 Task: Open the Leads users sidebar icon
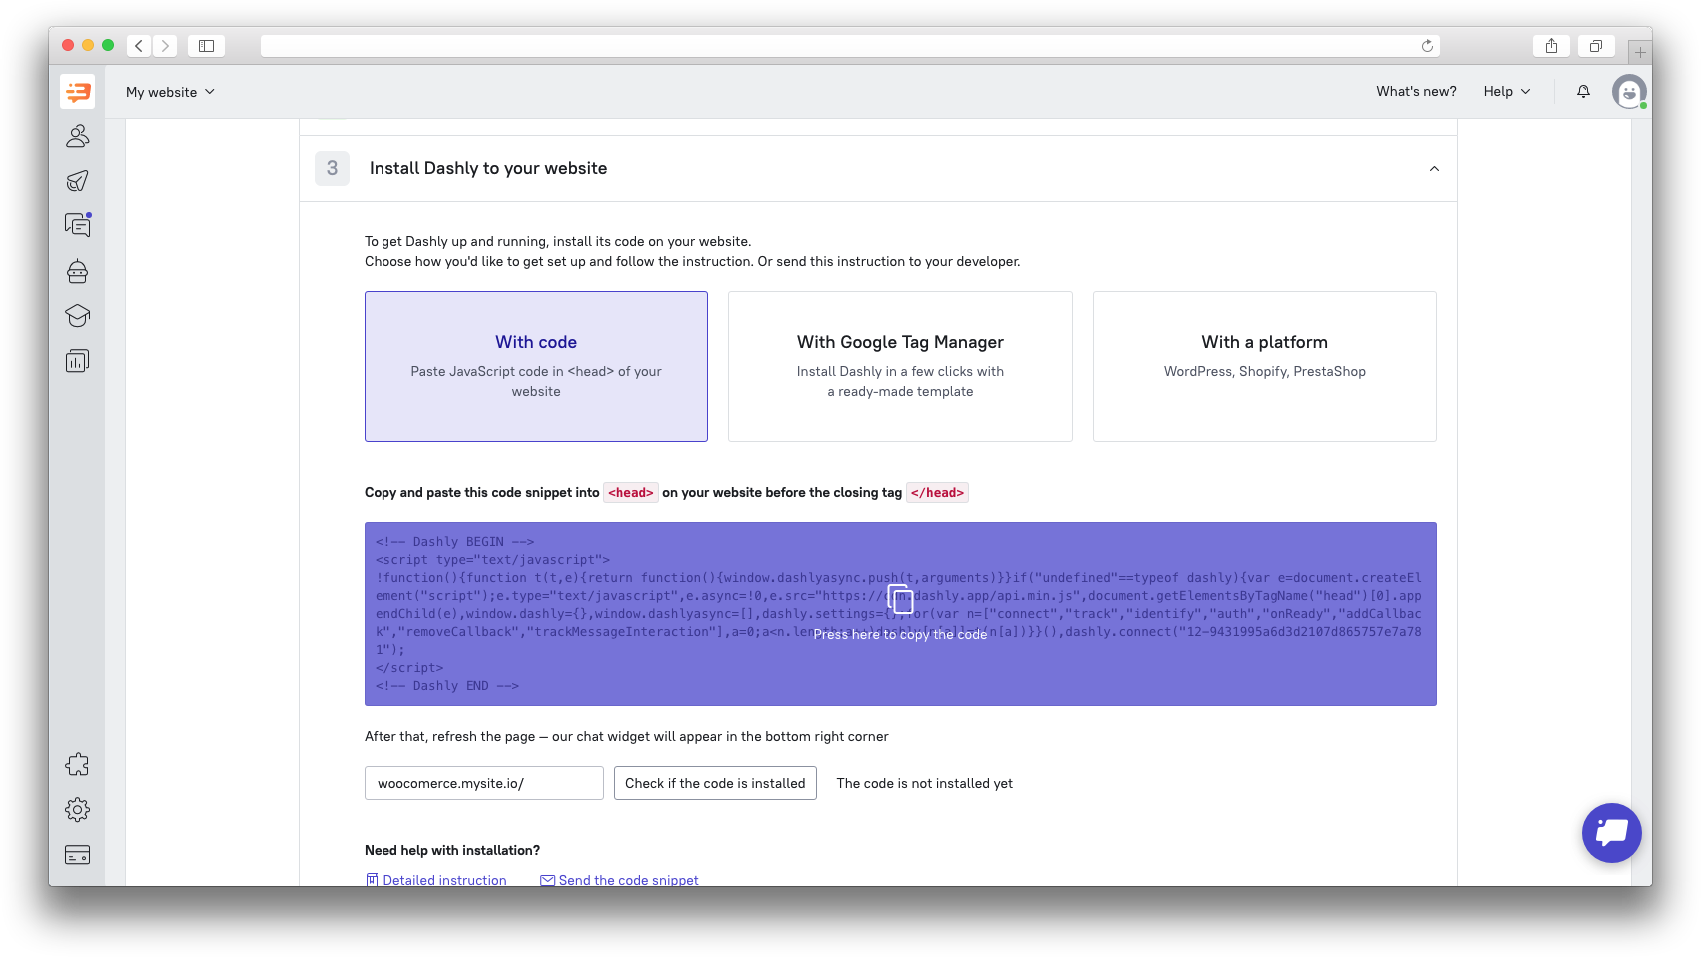[77, 136]
